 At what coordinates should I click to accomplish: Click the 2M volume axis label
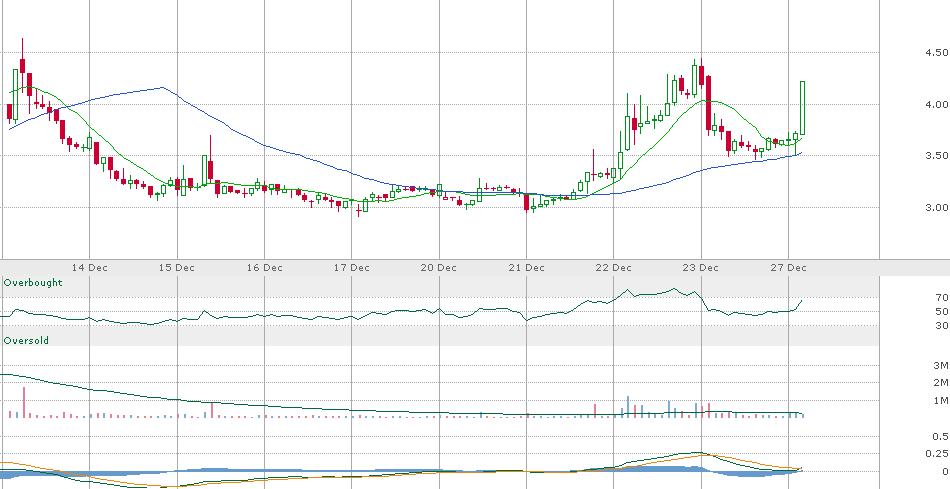(x=941, y=382)
